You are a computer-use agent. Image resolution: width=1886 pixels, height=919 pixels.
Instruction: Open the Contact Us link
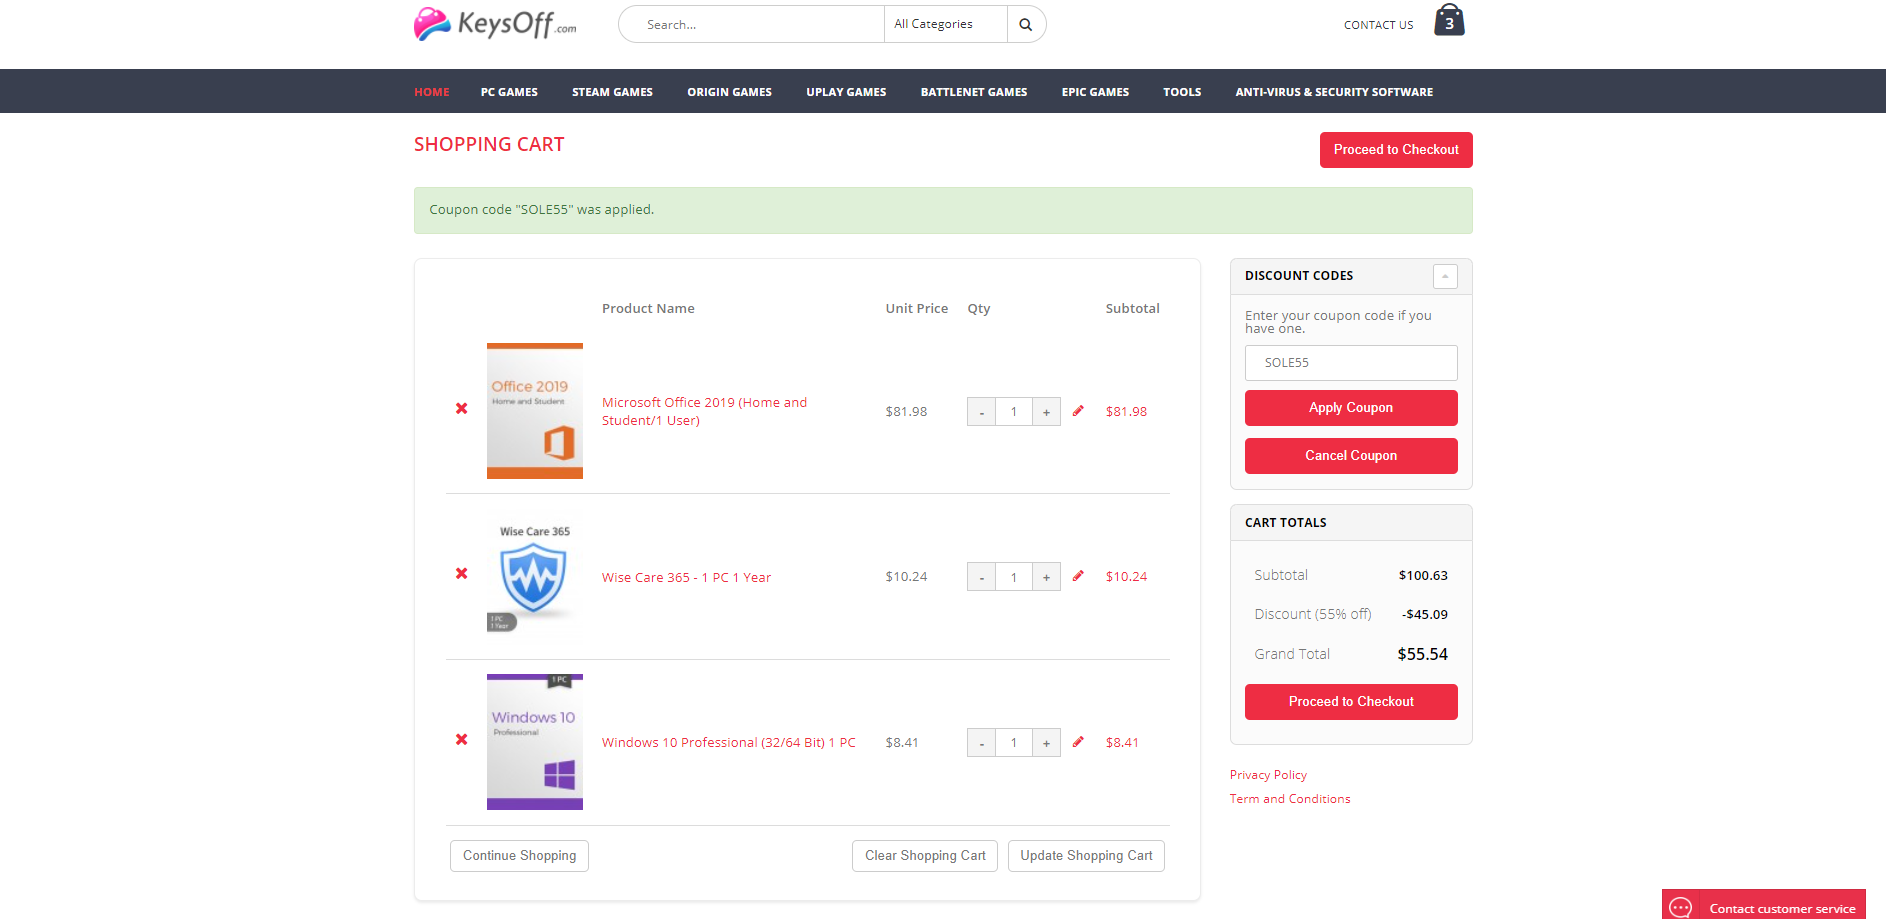pyautogui.click(x=1378, y=25)
